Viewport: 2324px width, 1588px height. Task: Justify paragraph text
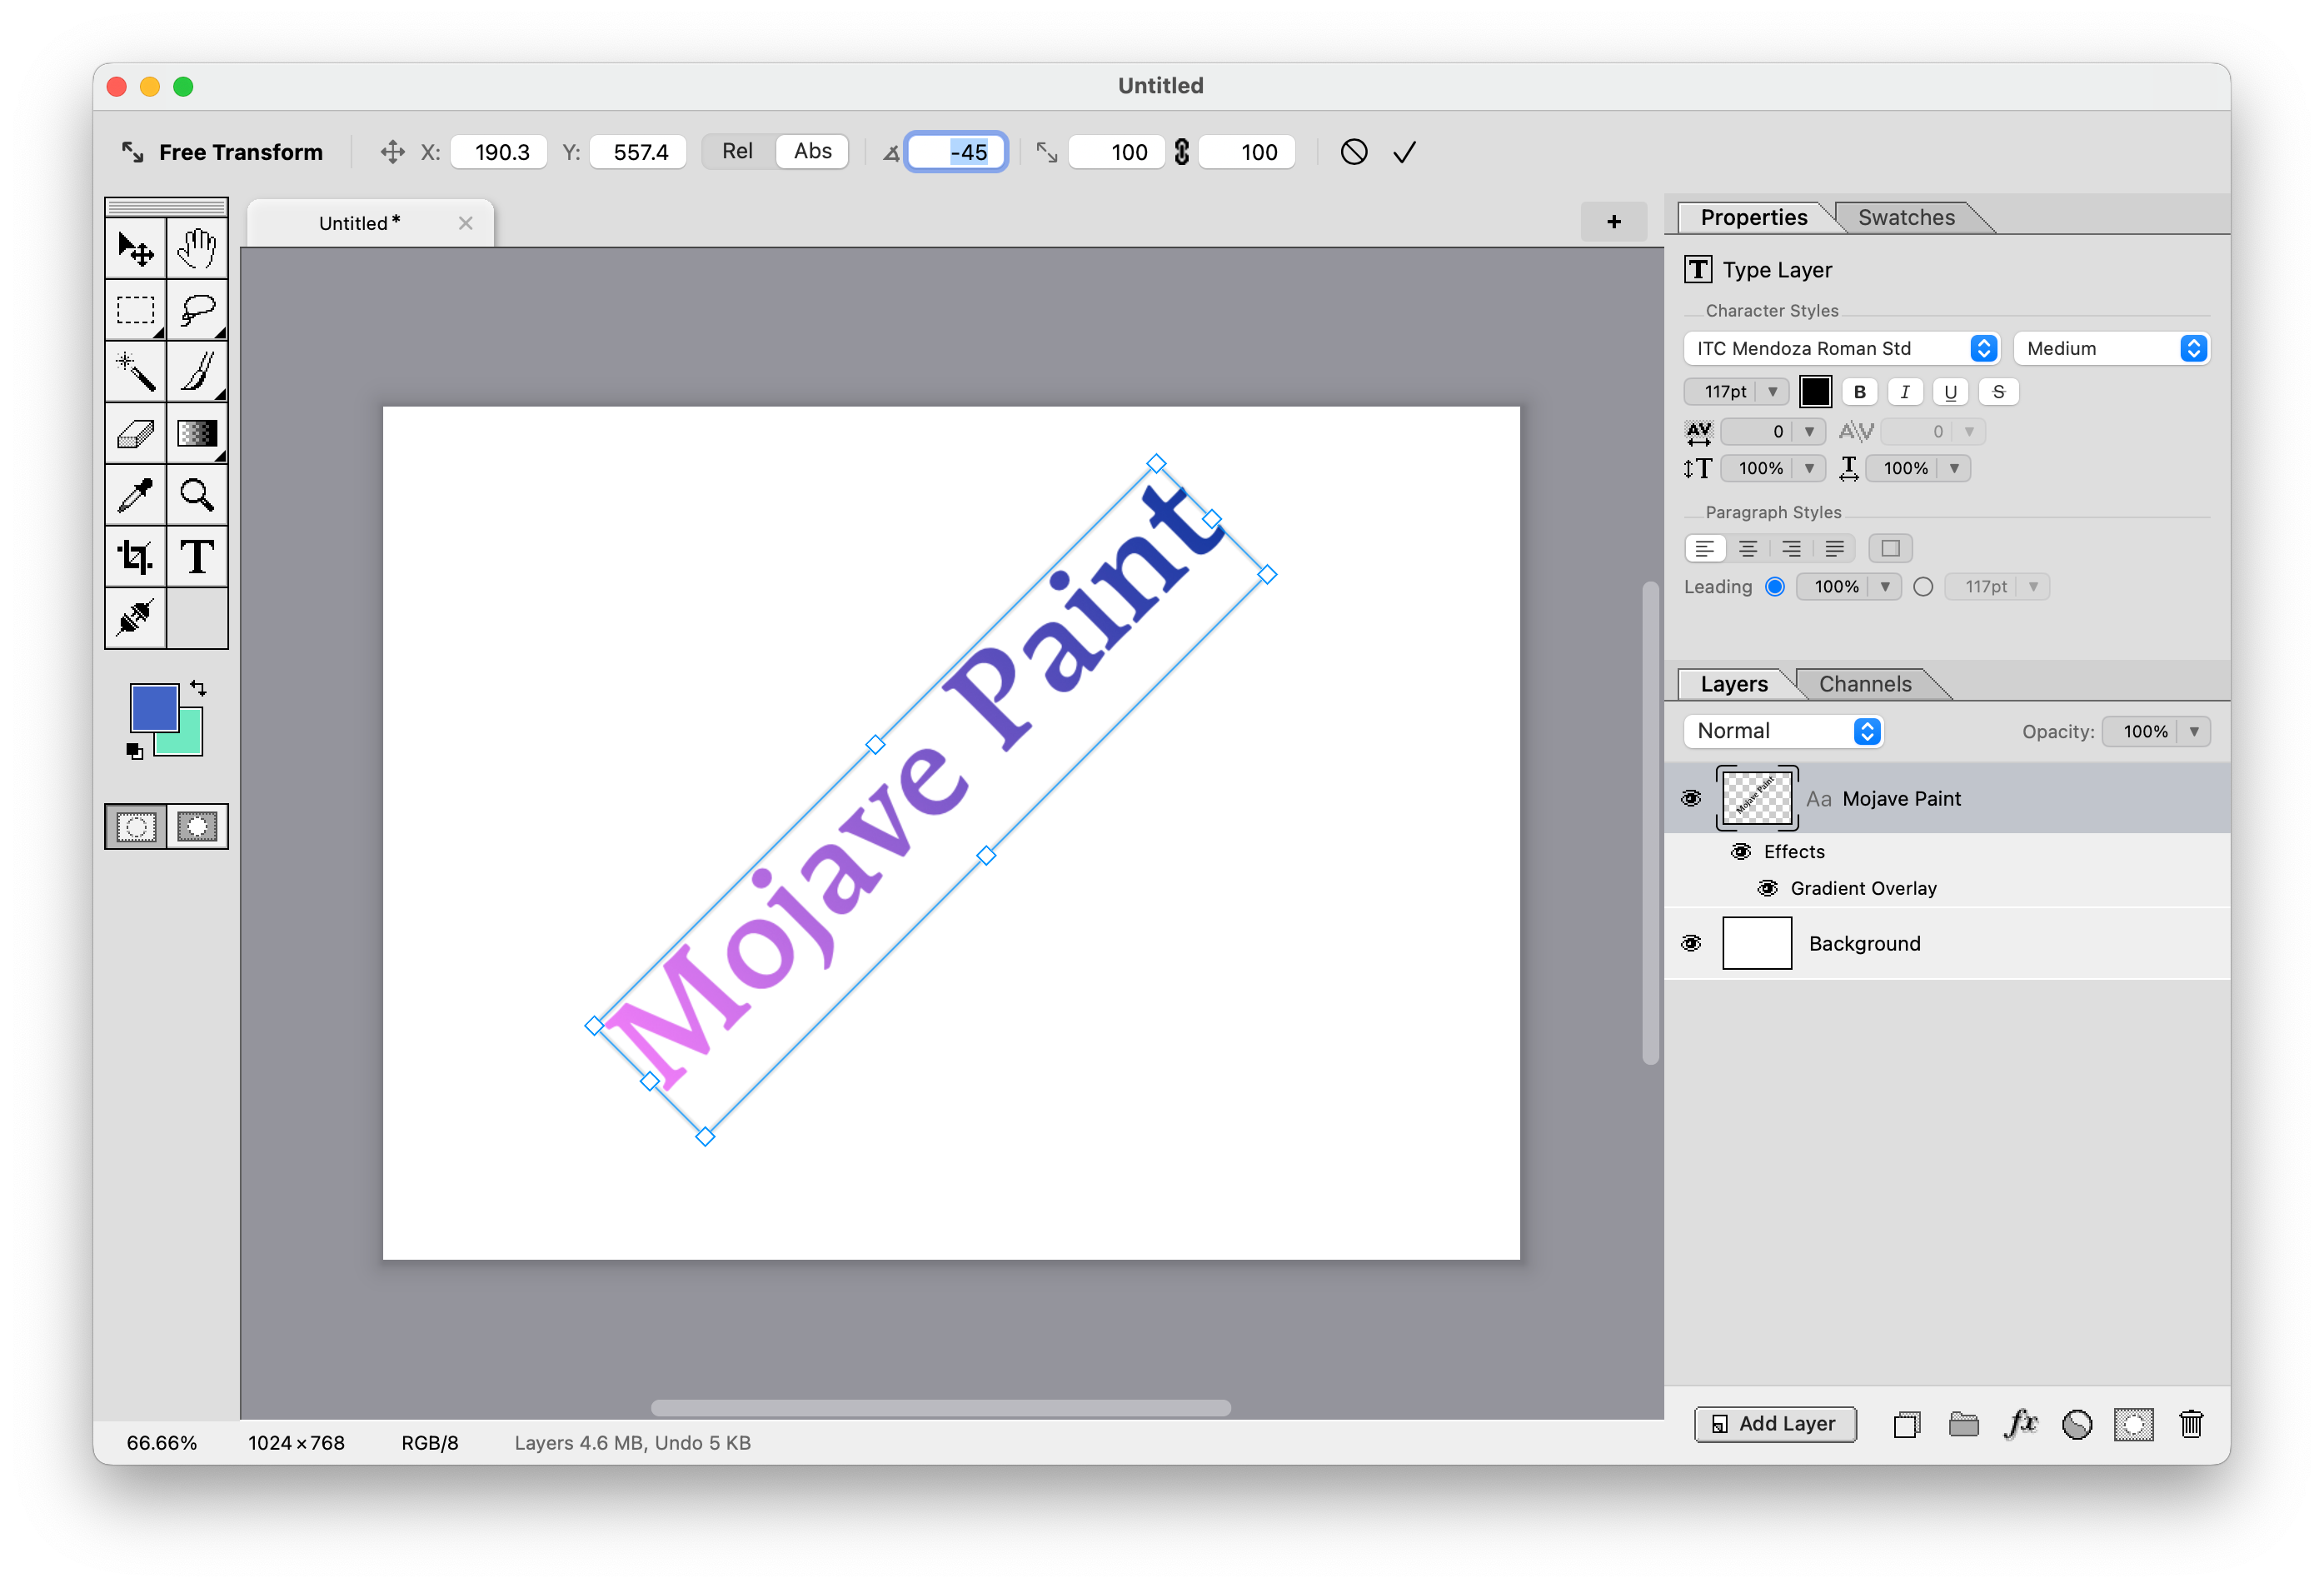coord(1835,548)
